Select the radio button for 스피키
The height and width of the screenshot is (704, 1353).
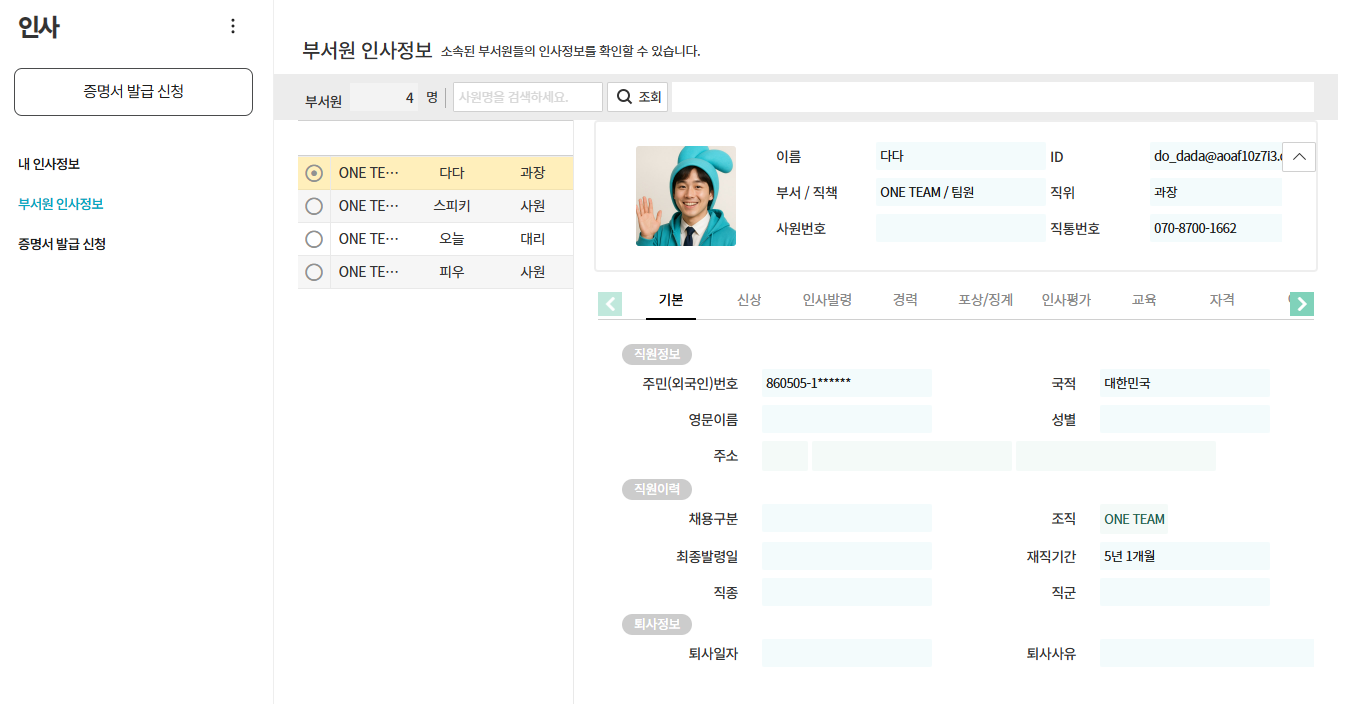click(x=314, y=206)
